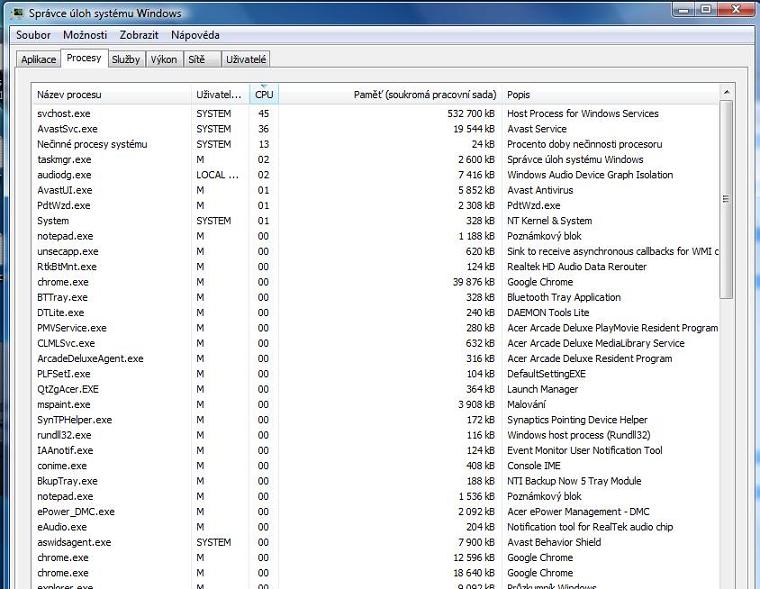This screenshot has width=760, height=589.
Task: Select the RtkBtMnt.exe process
Action: point(376,267)
